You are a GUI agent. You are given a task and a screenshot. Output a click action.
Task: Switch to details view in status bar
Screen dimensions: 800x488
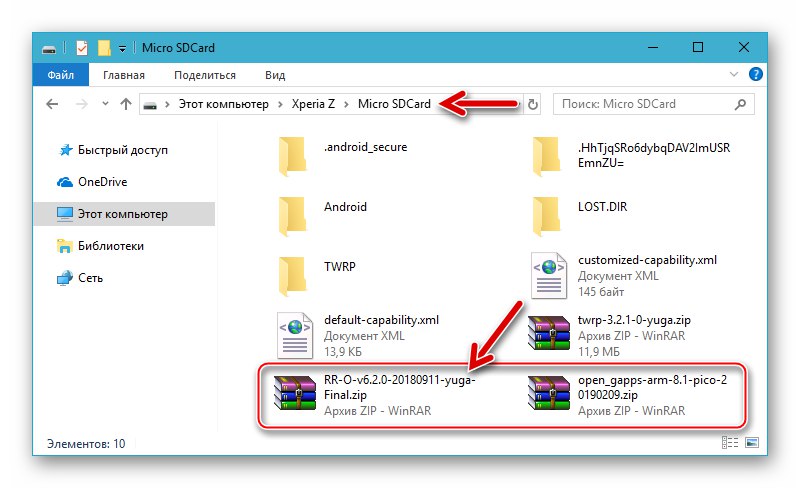[x=730, y=443]
